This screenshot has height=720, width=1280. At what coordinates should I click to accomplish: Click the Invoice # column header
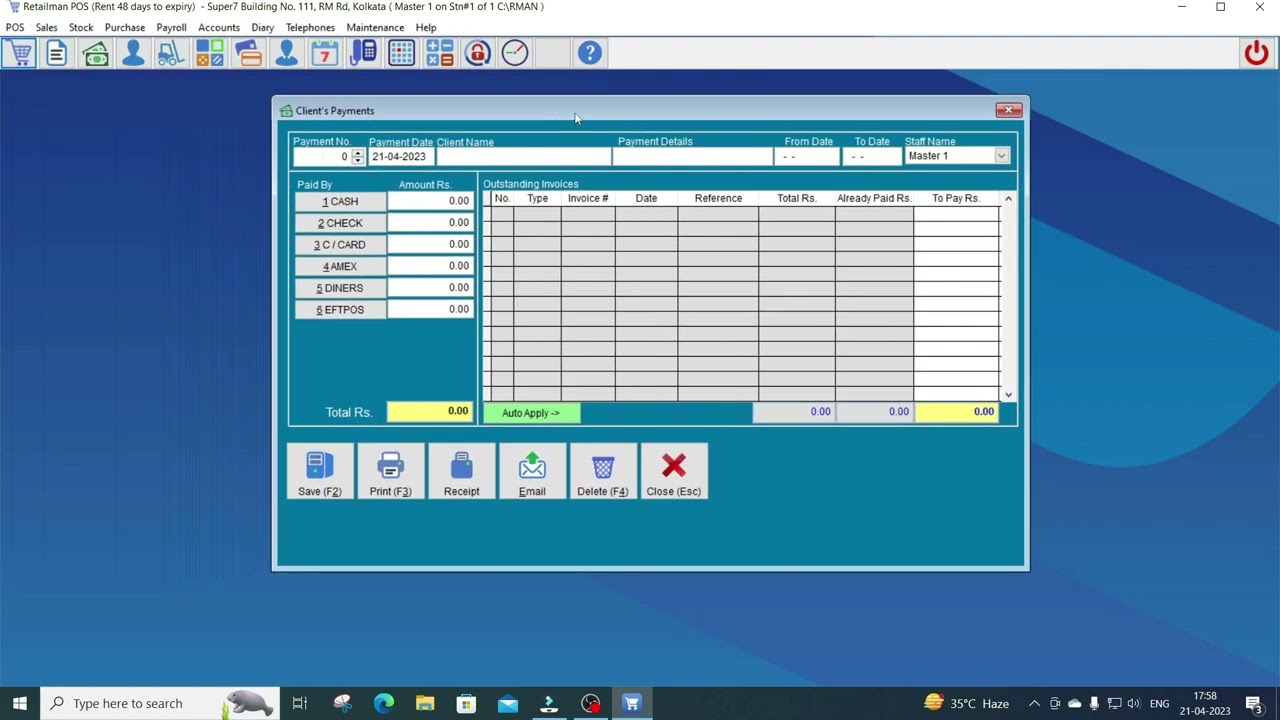click(x=588, y=198)
